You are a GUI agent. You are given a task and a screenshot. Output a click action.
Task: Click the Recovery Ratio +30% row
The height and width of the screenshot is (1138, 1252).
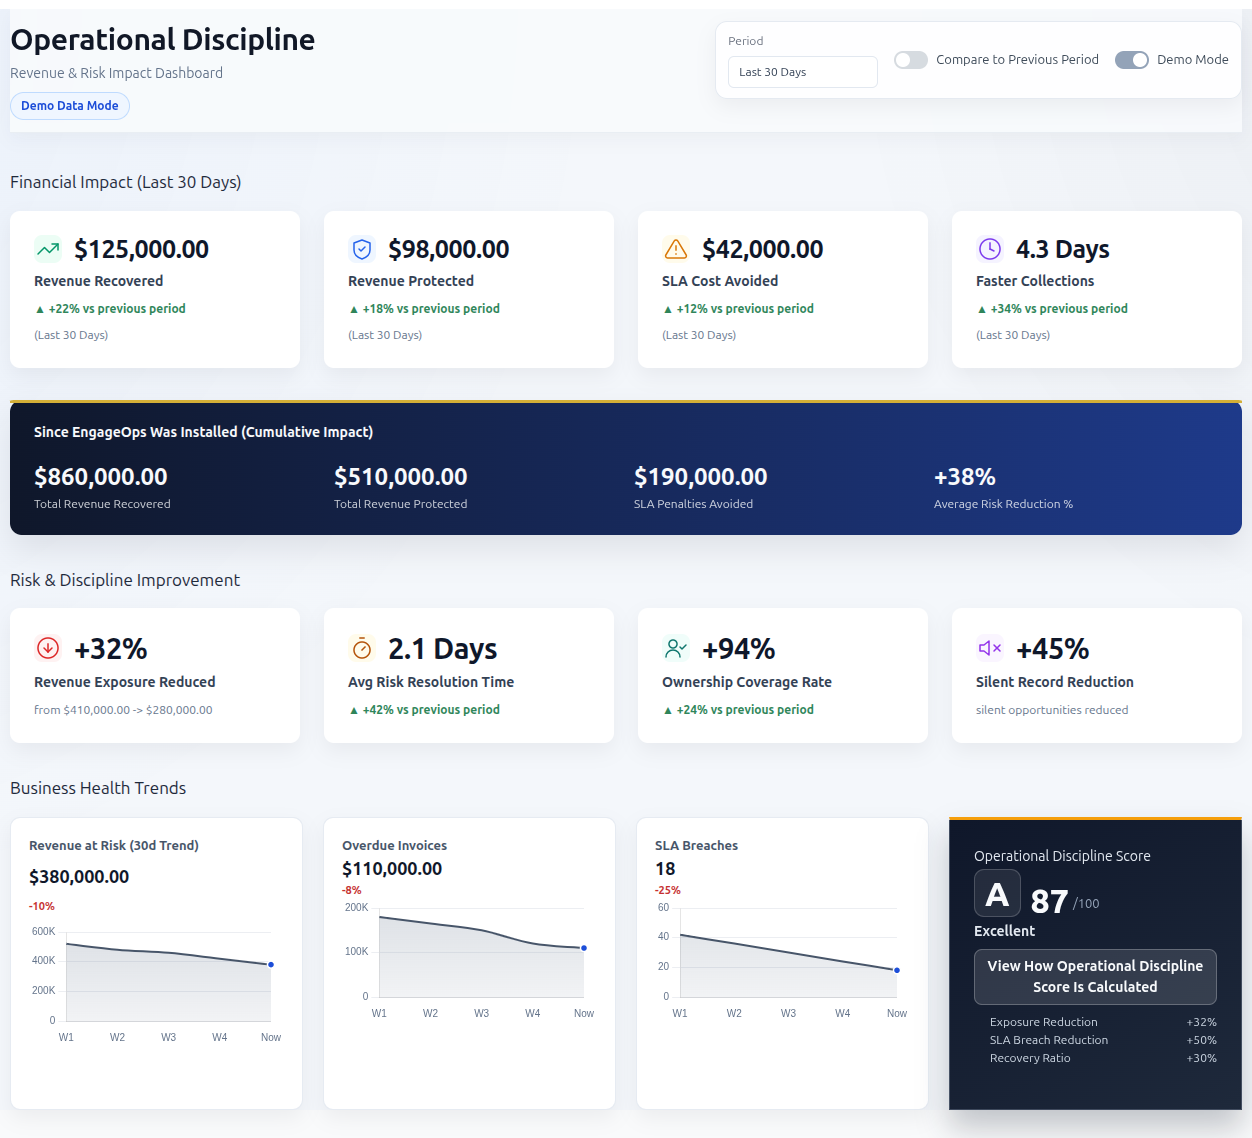pyautogui.click(x=1103, y=1058)
